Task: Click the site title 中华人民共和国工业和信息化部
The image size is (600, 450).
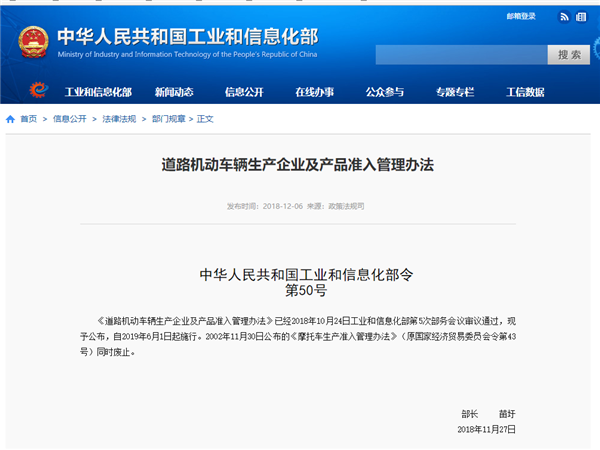Action: (188, 37)
